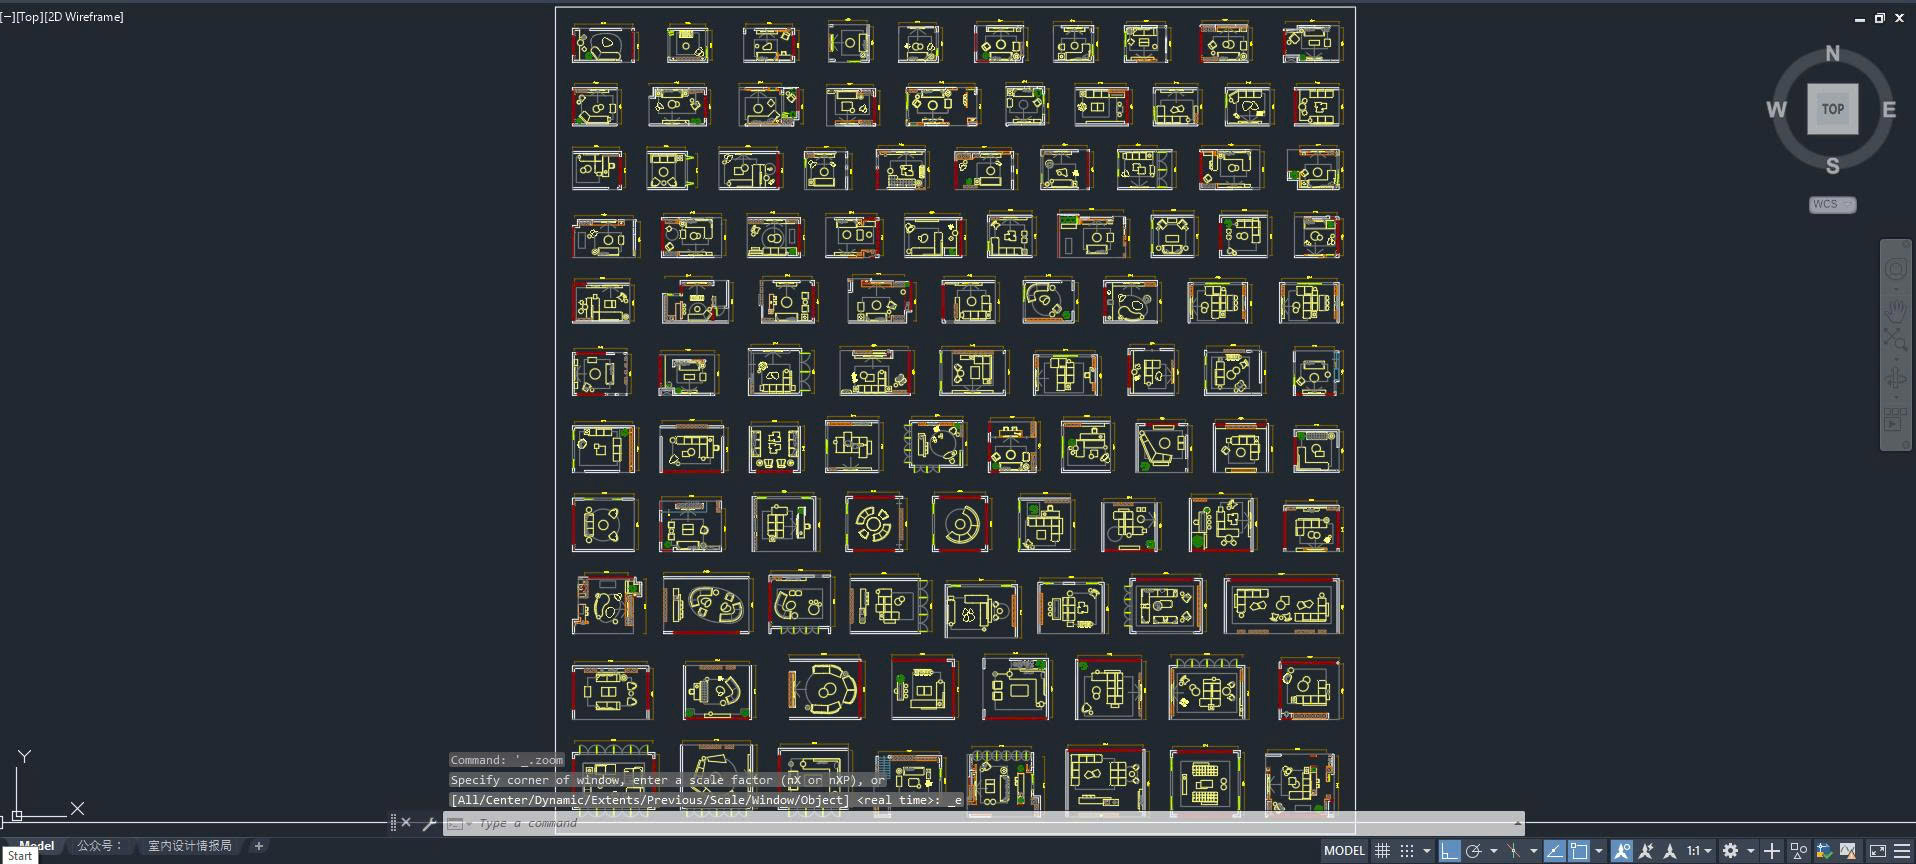The width and height of the screenshot is (1916, 864).
Task: Switch to the 公众号： layout tab
Action: [x=100, y=846]
